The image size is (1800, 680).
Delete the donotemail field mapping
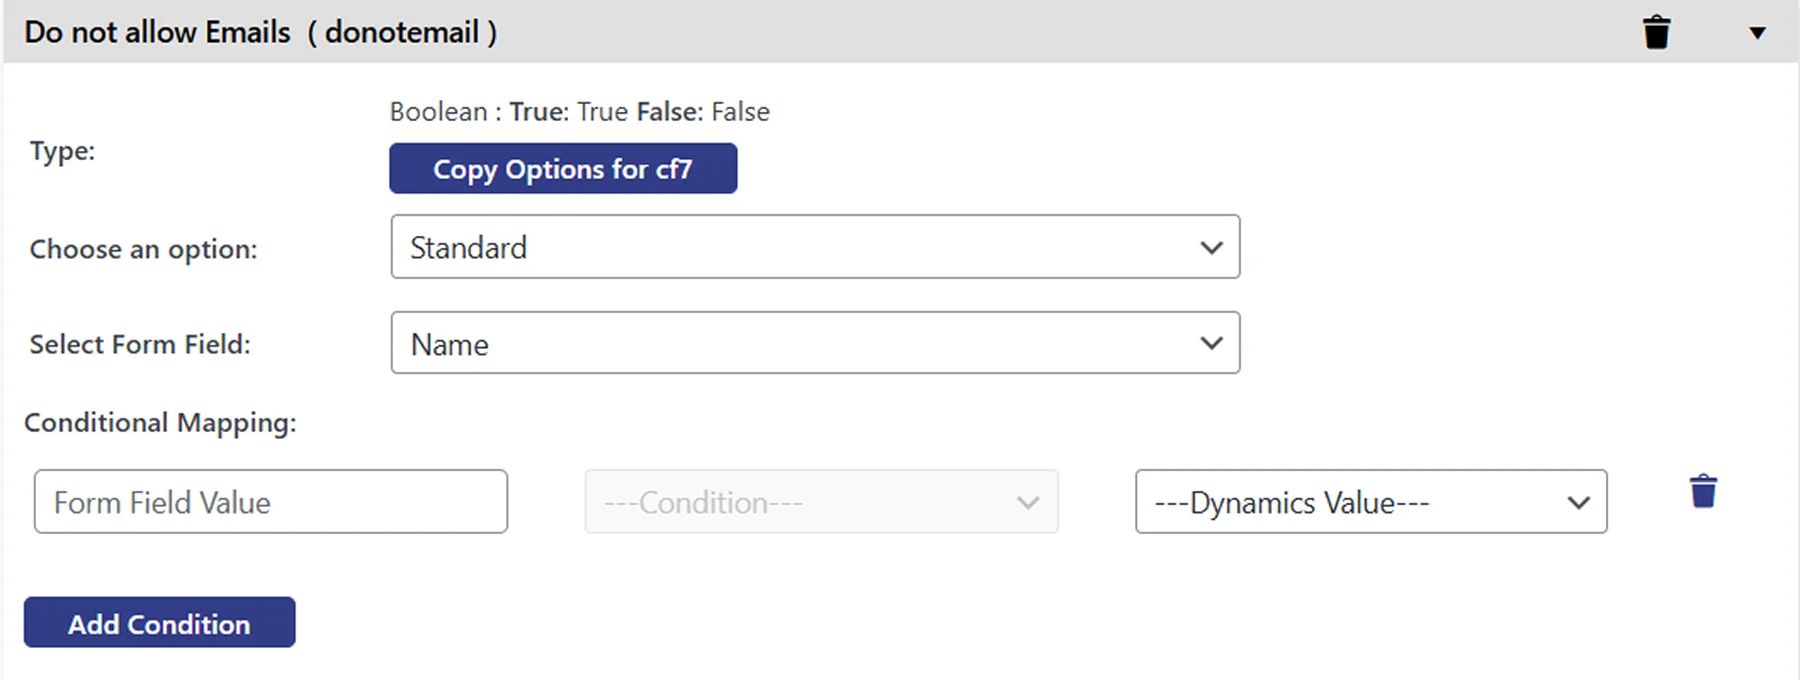click(1657, 31)
